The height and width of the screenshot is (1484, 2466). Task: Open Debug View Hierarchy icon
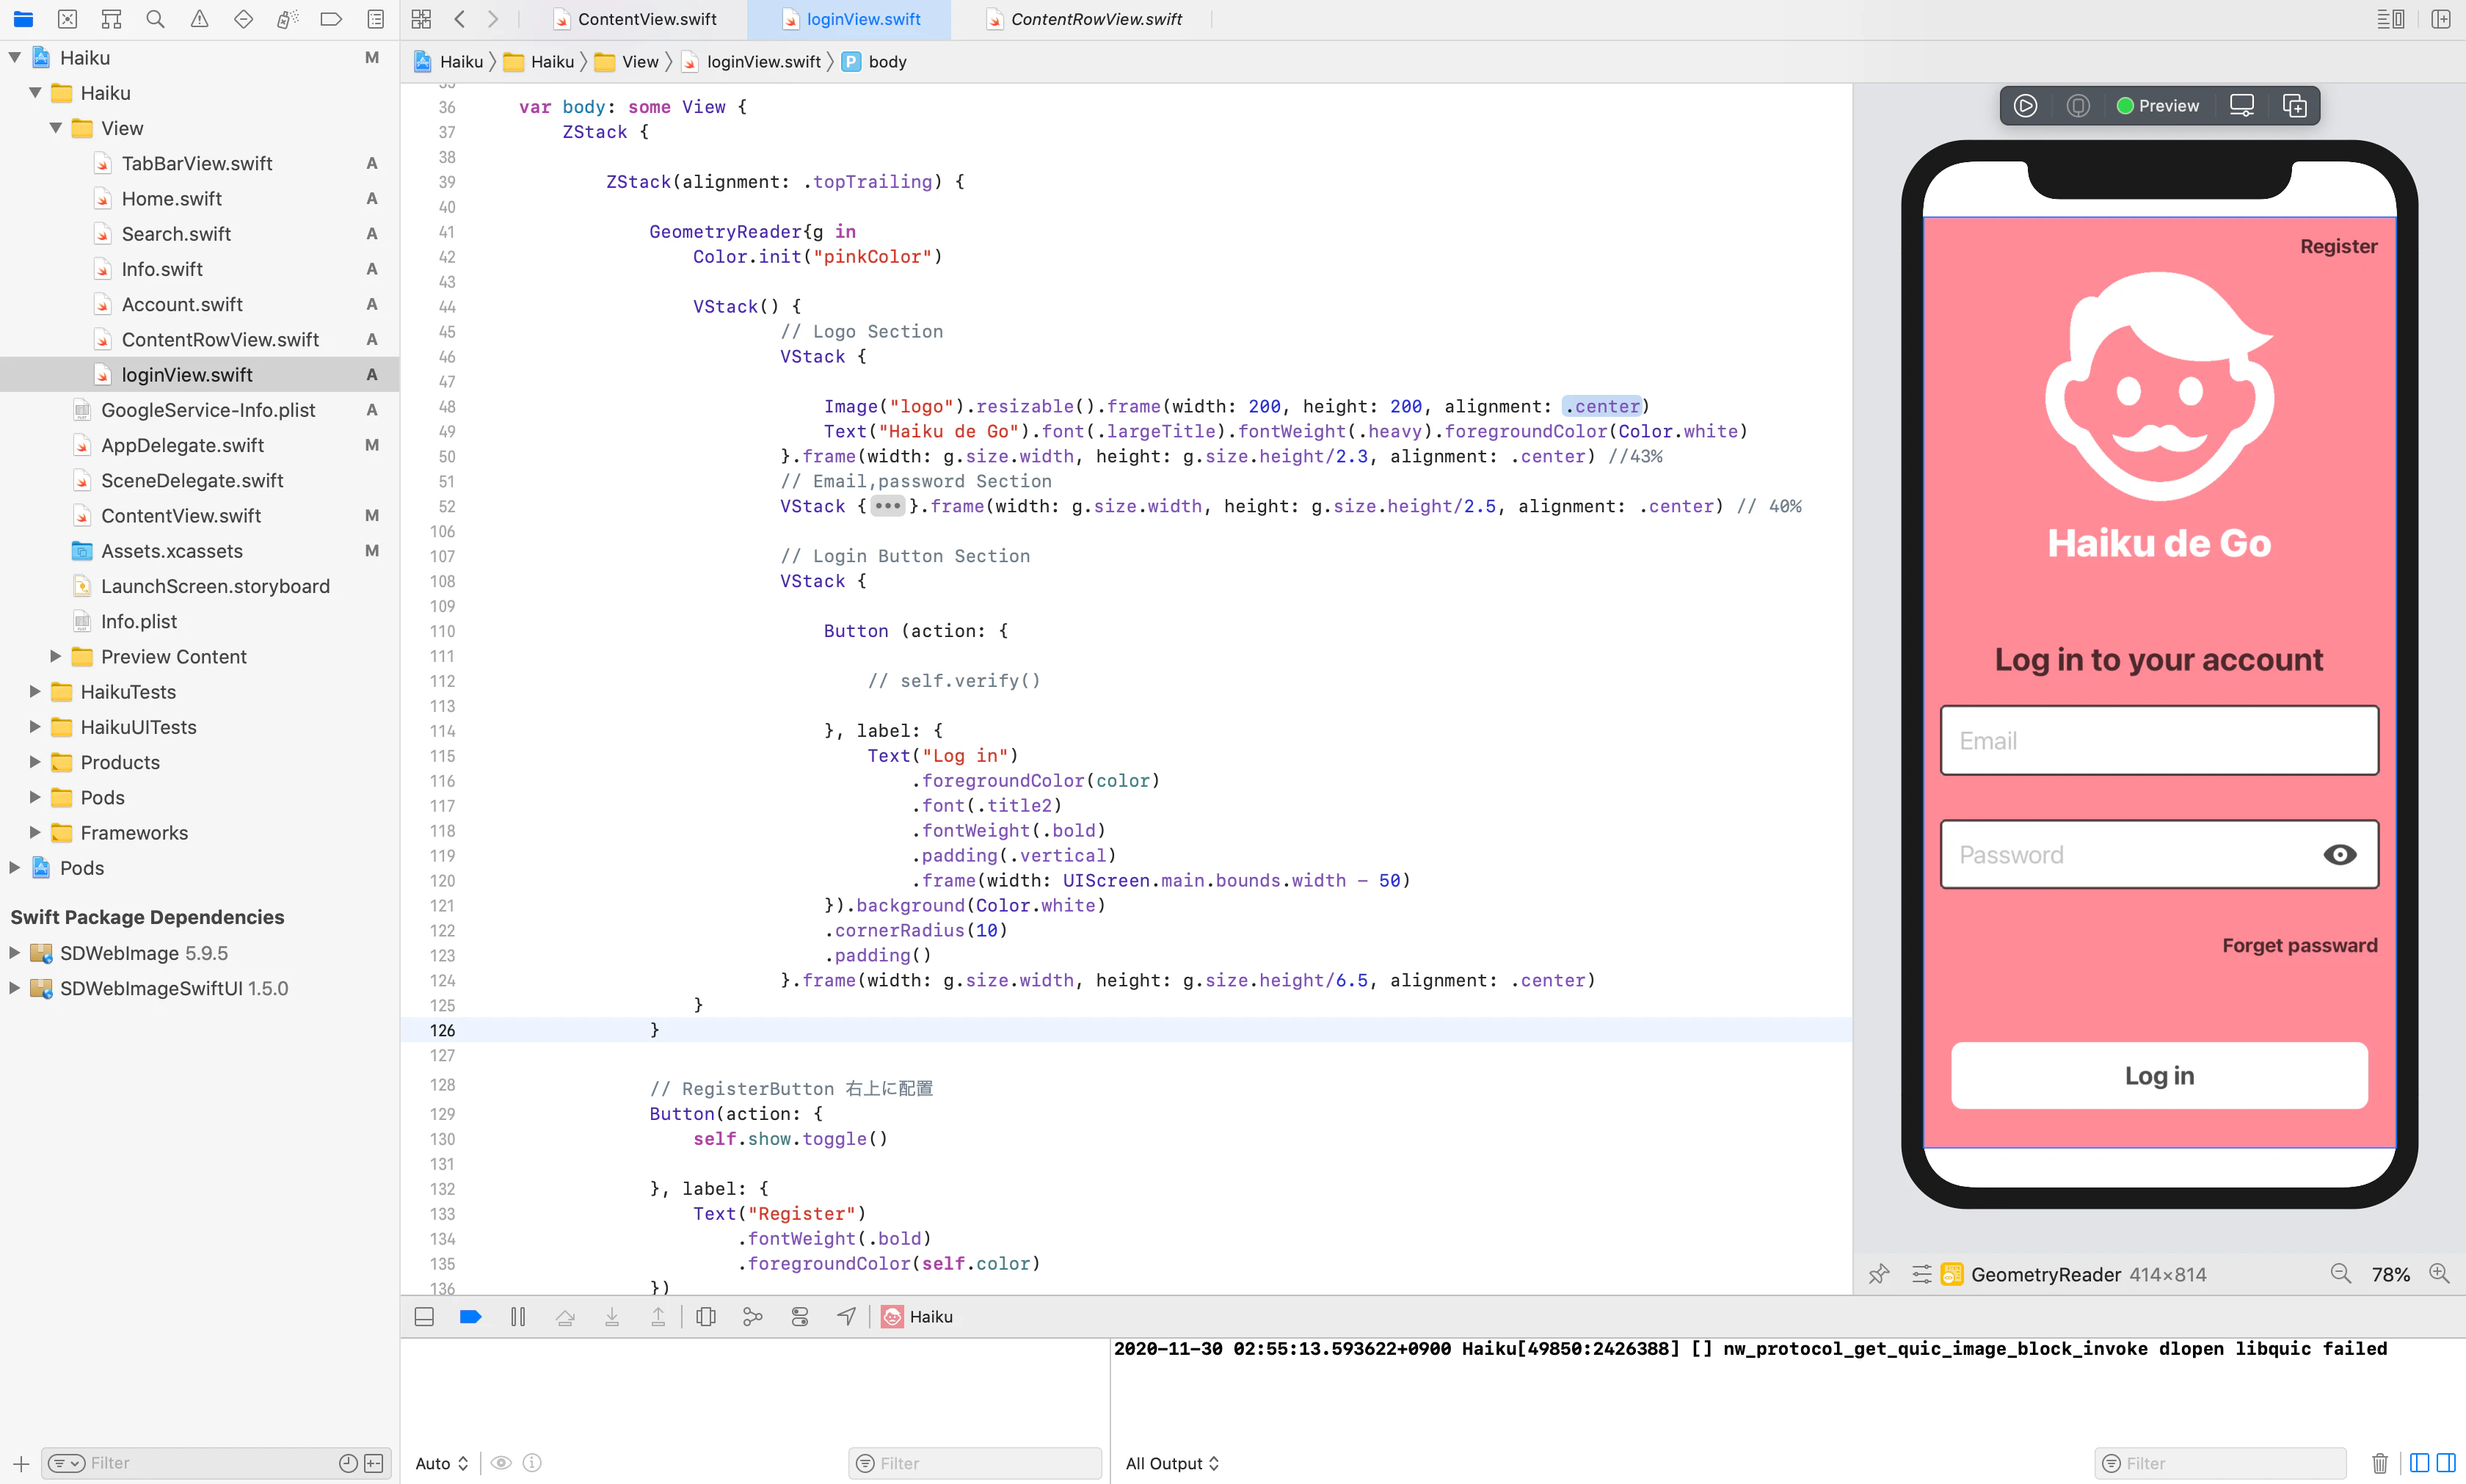(x=706, y=1317)
